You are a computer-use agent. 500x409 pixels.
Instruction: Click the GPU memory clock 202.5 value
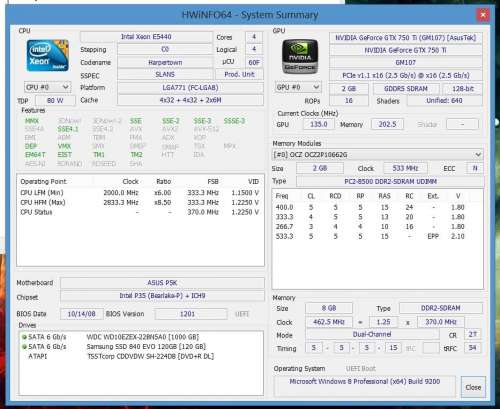(387, 124)
